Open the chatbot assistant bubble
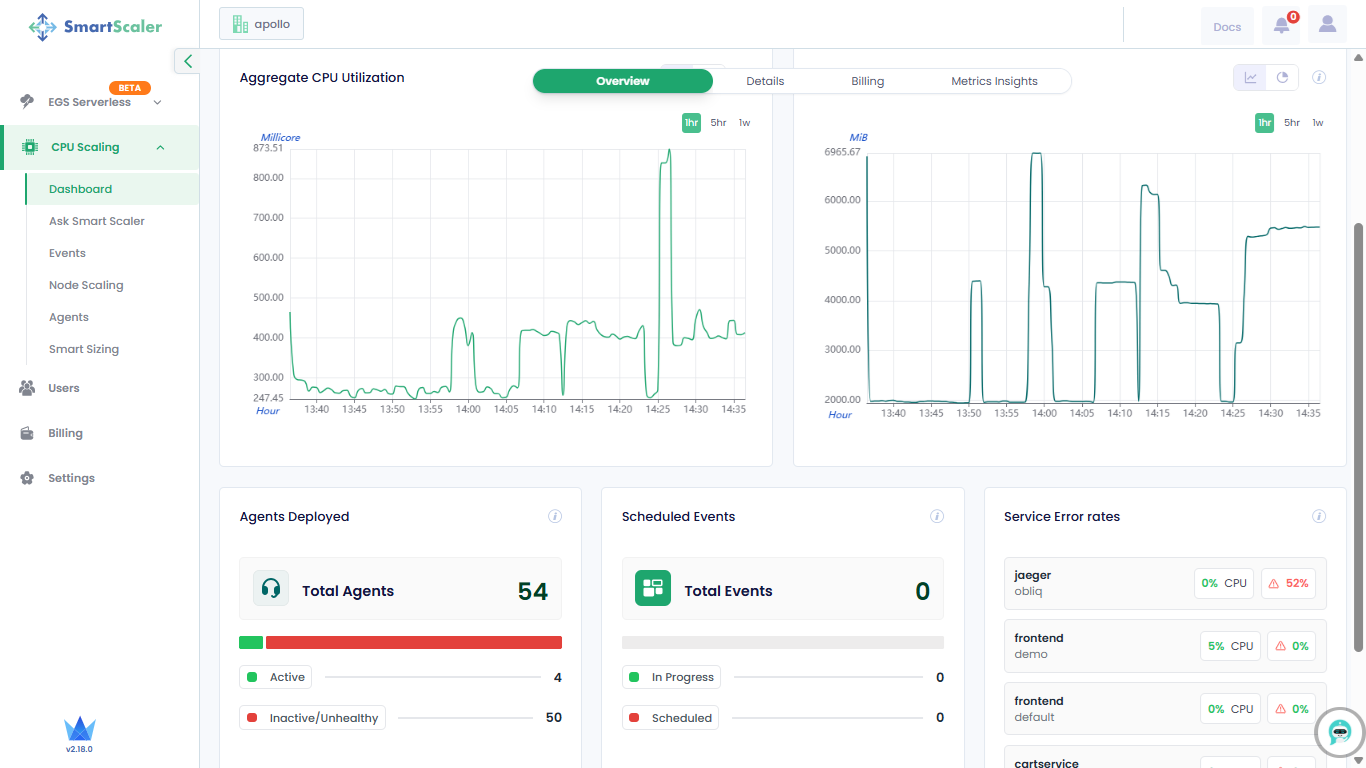This screenshot has width=1366, height=768. point(1340,733)
